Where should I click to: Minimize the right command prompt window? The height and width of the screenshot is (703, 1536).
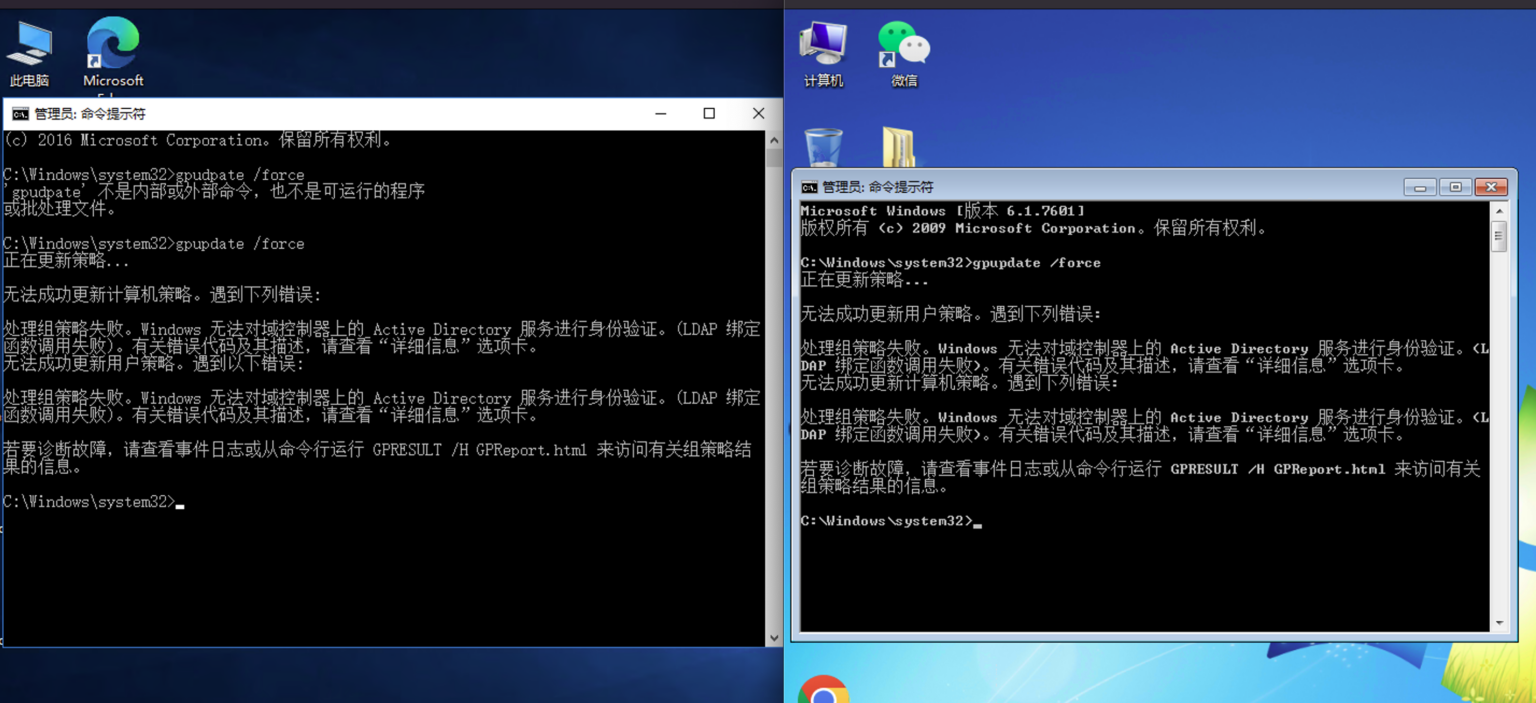click(x=1420, y=187)
